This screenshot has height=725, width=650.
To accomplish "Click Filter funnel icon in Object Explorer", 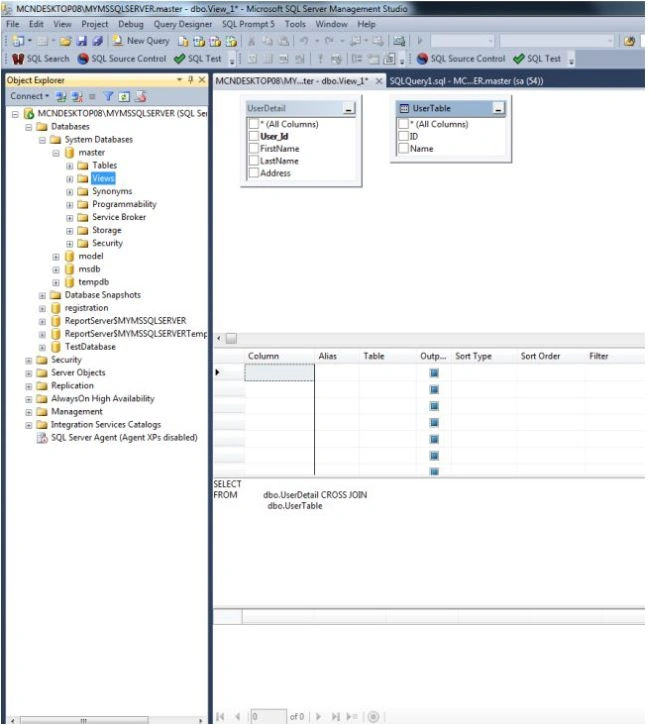I will pos(108,96).
